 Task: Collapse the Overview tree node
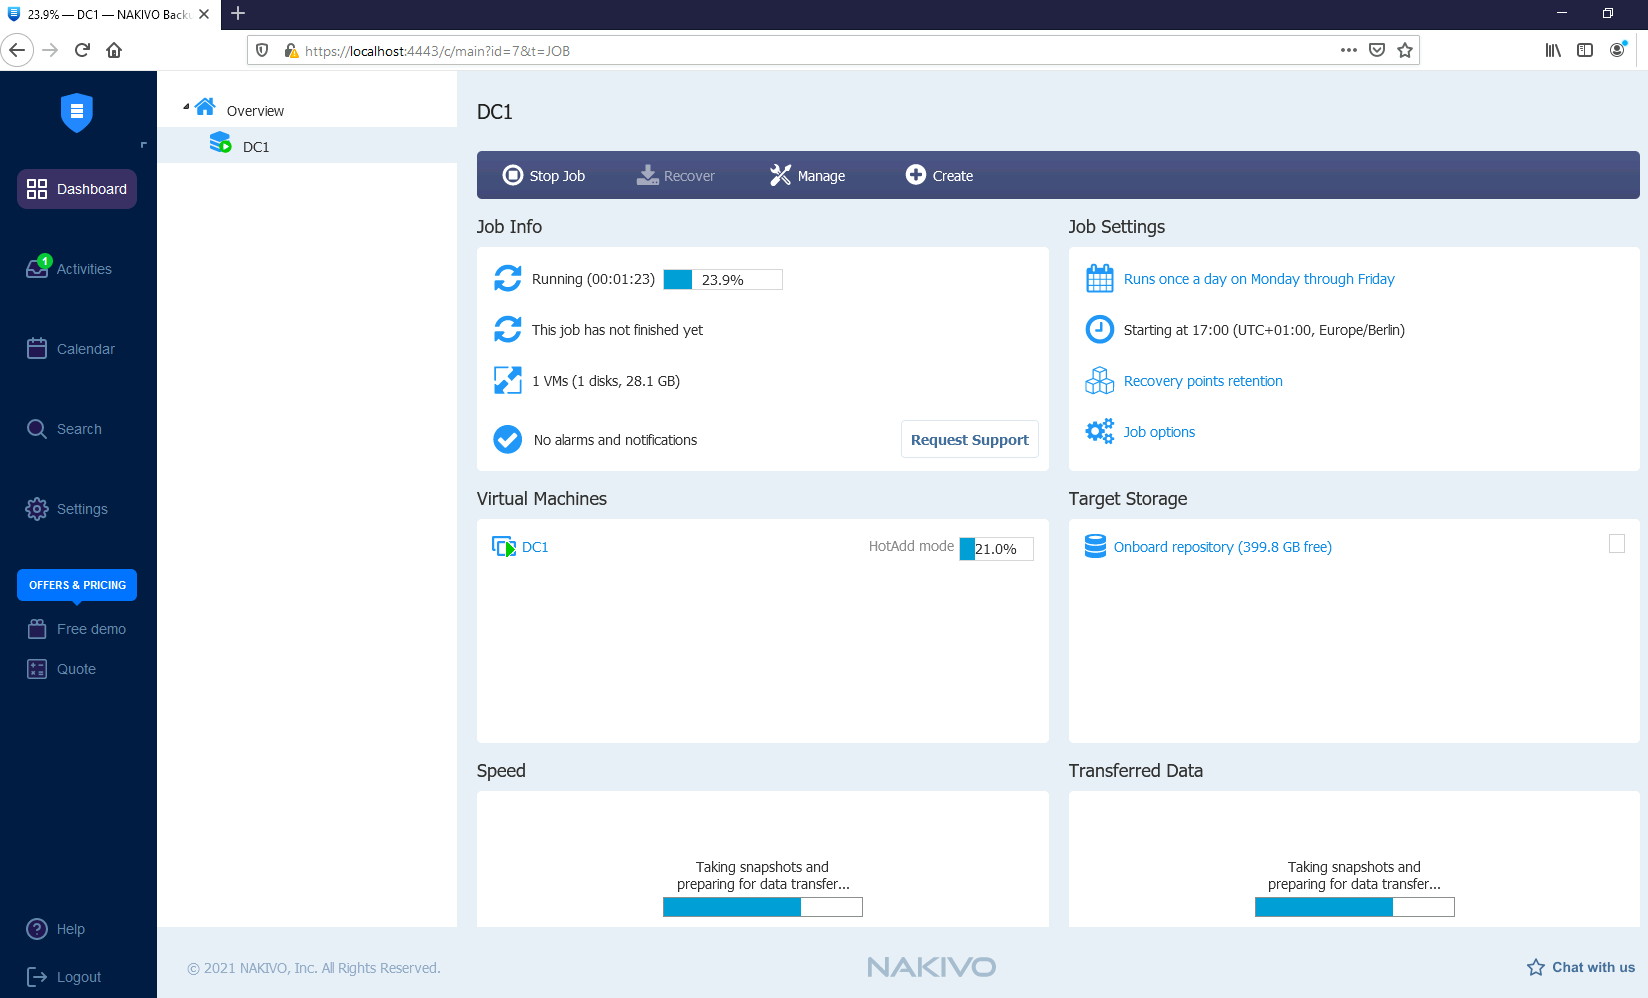(x=186, y=106)
